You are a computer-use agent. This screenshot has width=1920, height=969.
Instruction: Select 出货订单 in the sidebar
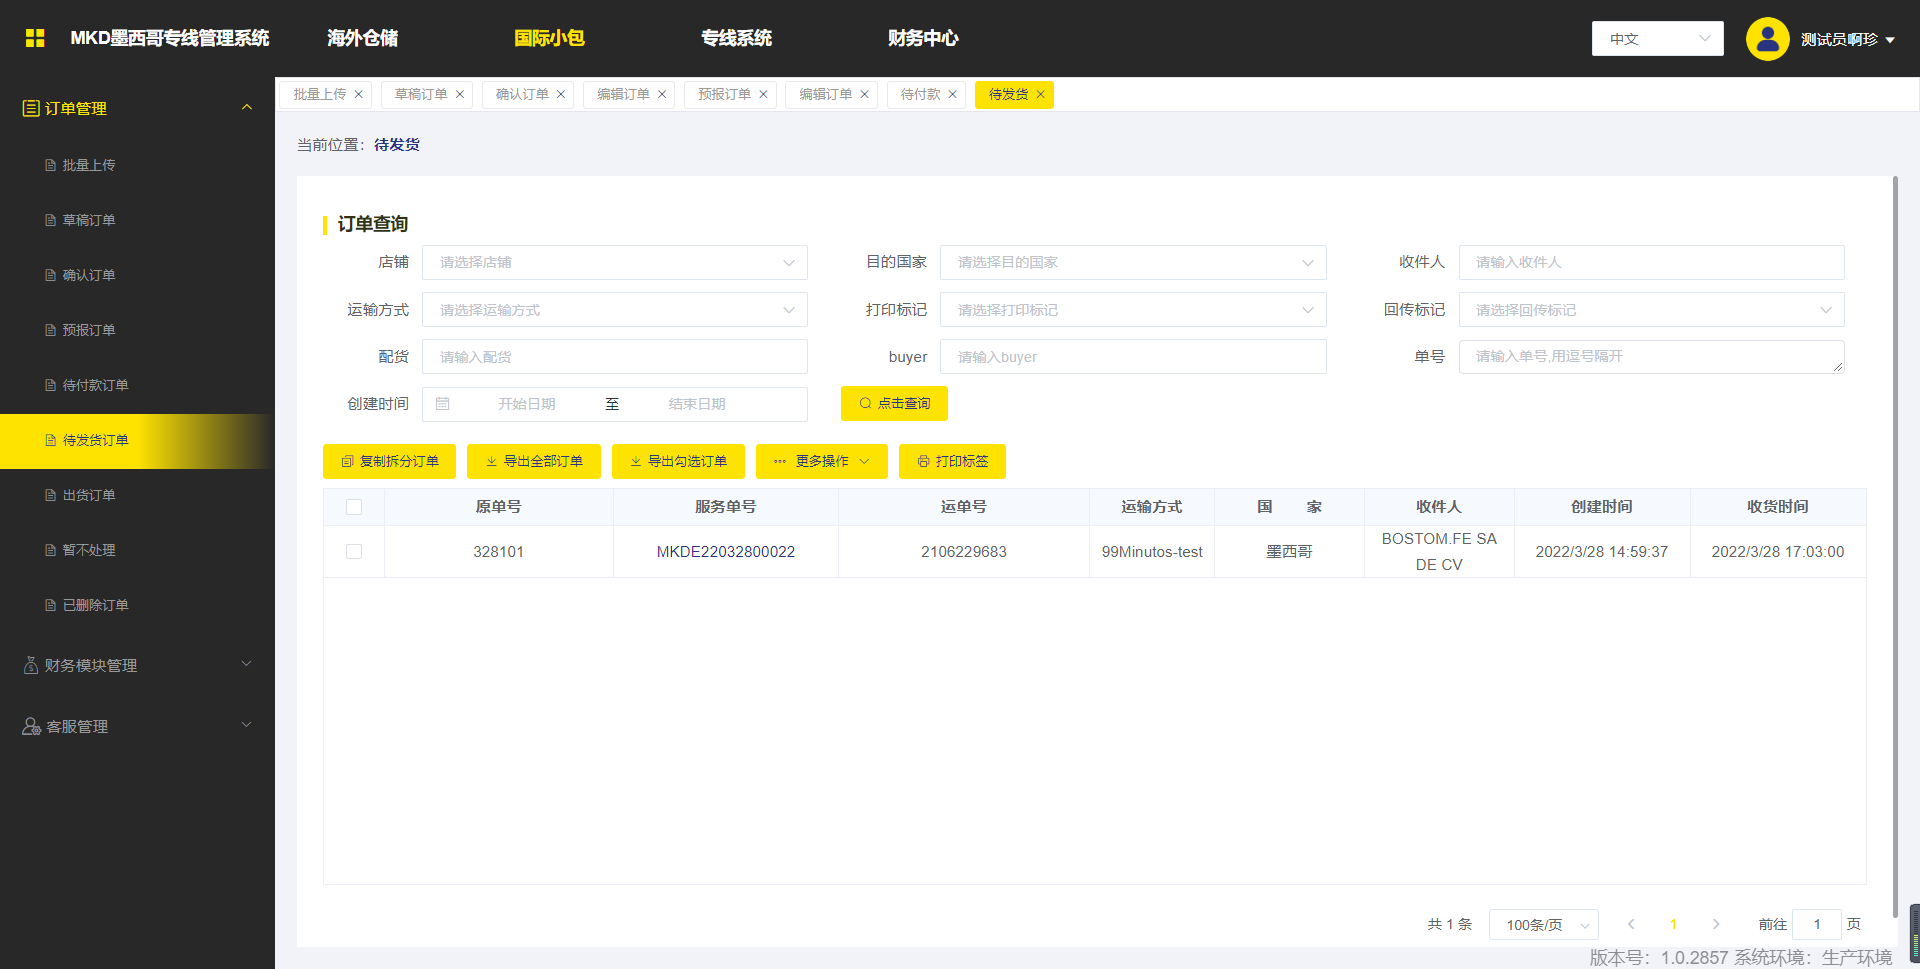89,495
